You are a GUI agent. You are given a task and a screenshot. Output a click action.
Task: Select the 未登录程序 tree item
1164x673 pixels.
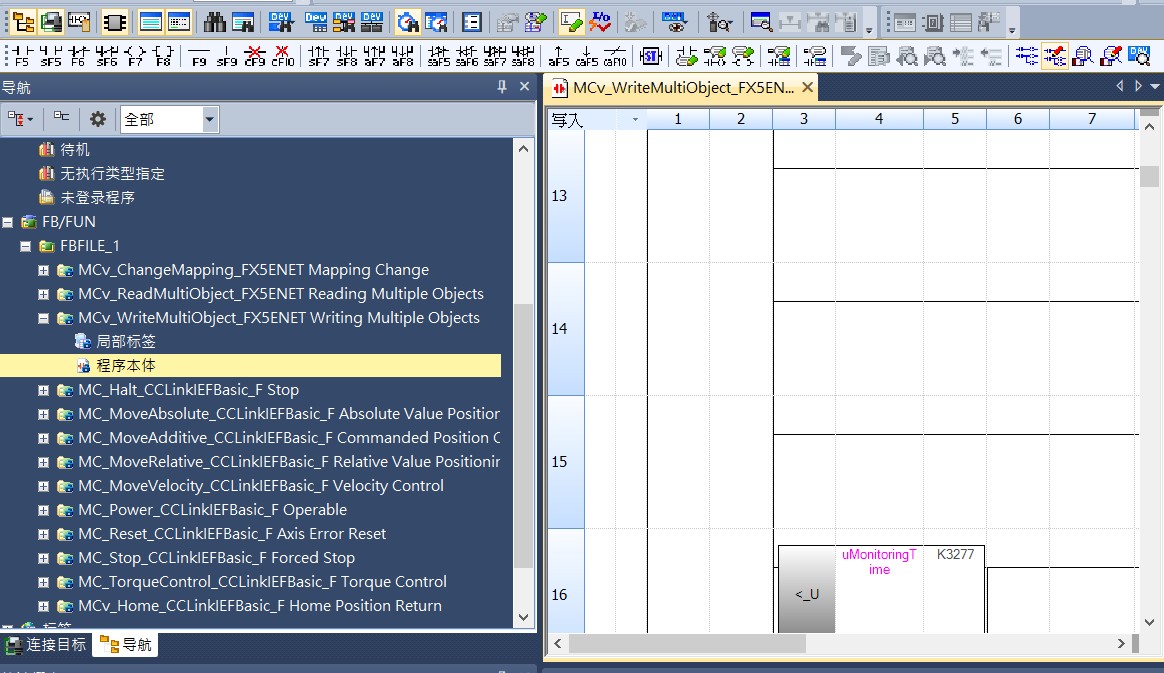coord(97,198)
